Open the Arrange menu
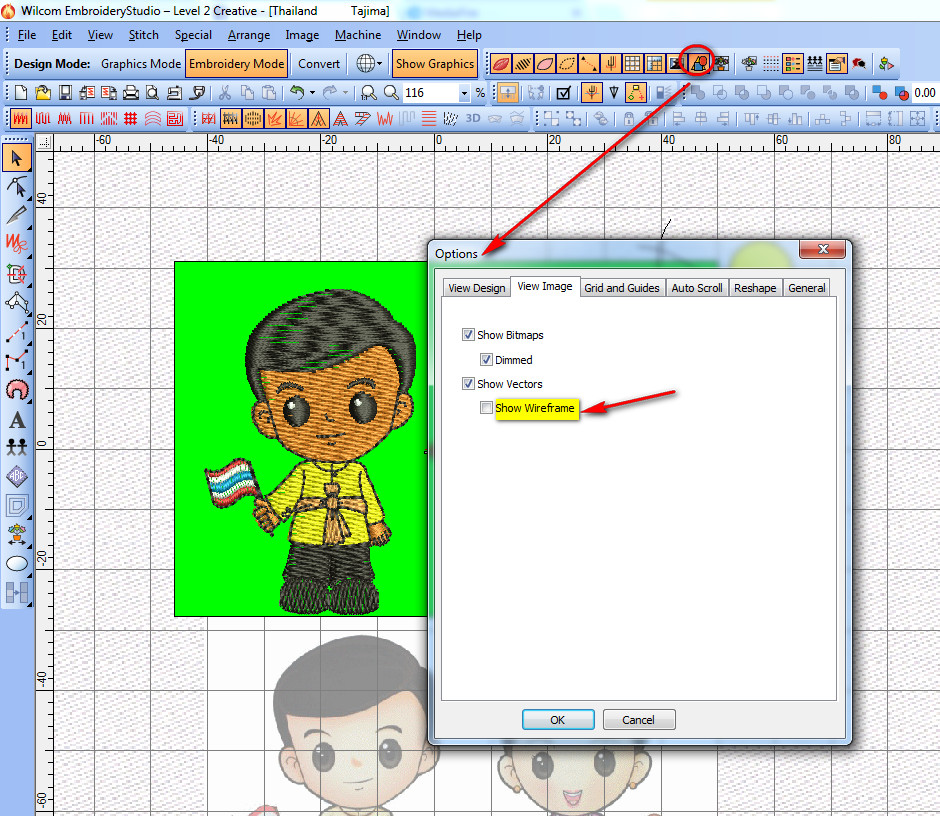The image size is (940, 816). click(249, 35)
